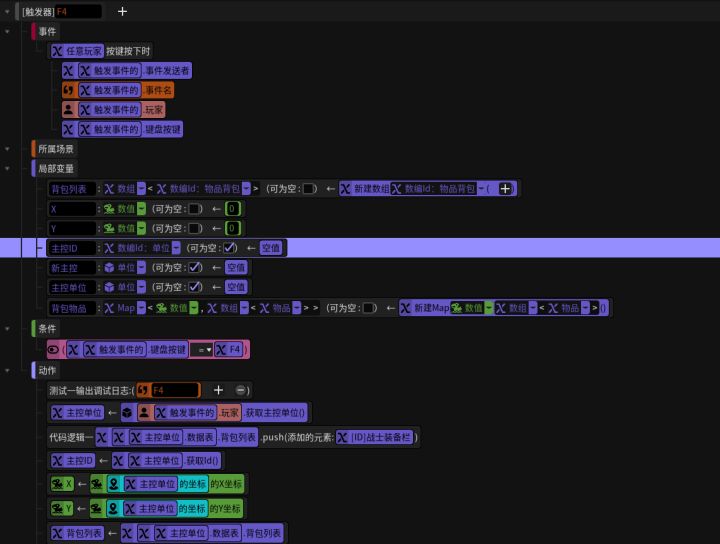720x544 pixels.
Task: Open the 数值 type dropdown for variable Y
Action: pyautogui.click(x=141, y=228)
